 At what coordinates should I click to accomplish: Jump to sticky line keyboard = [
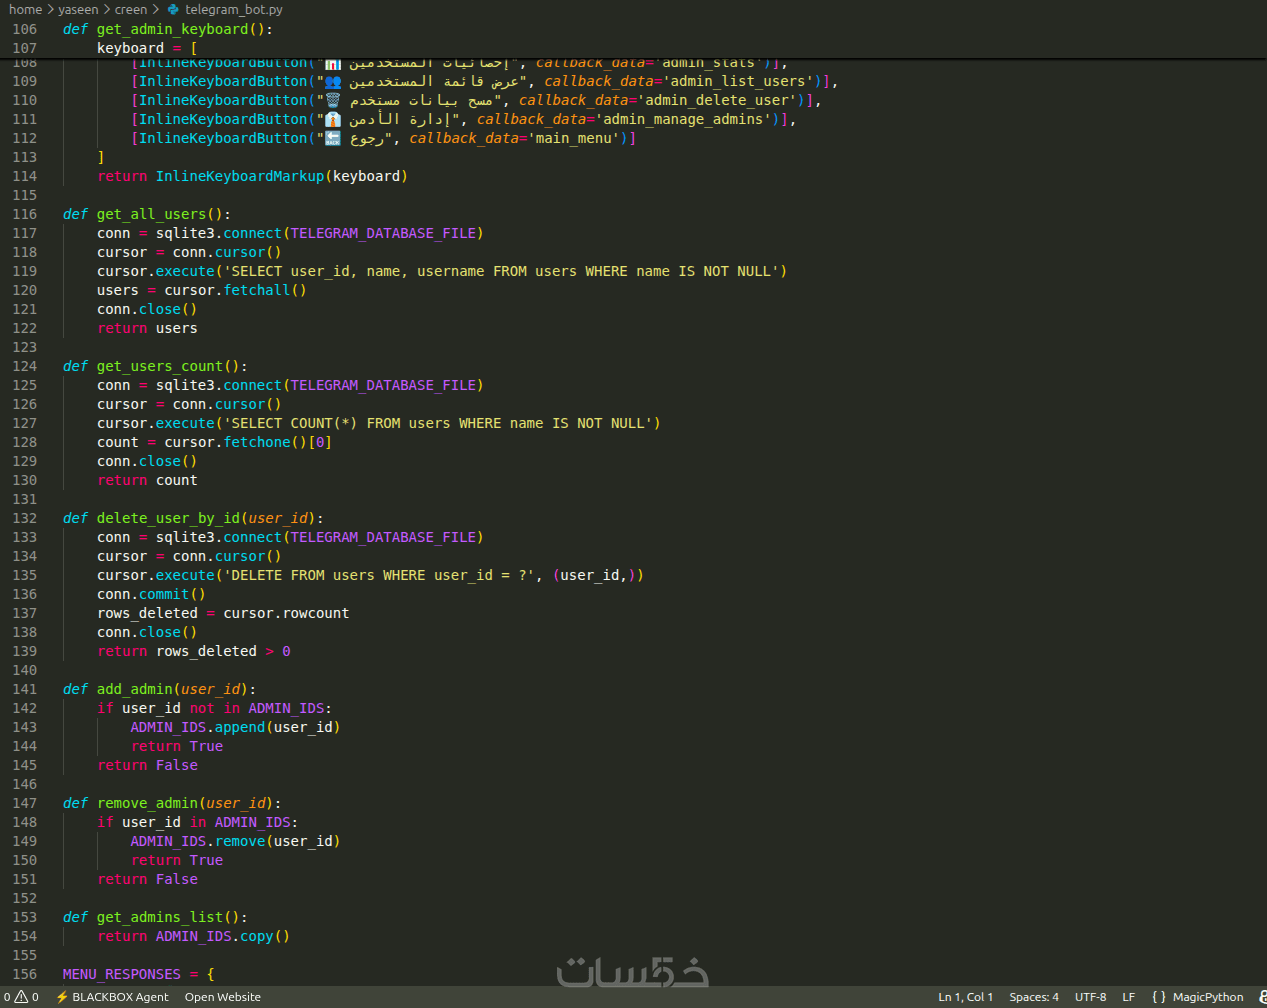tap(147, 48)
